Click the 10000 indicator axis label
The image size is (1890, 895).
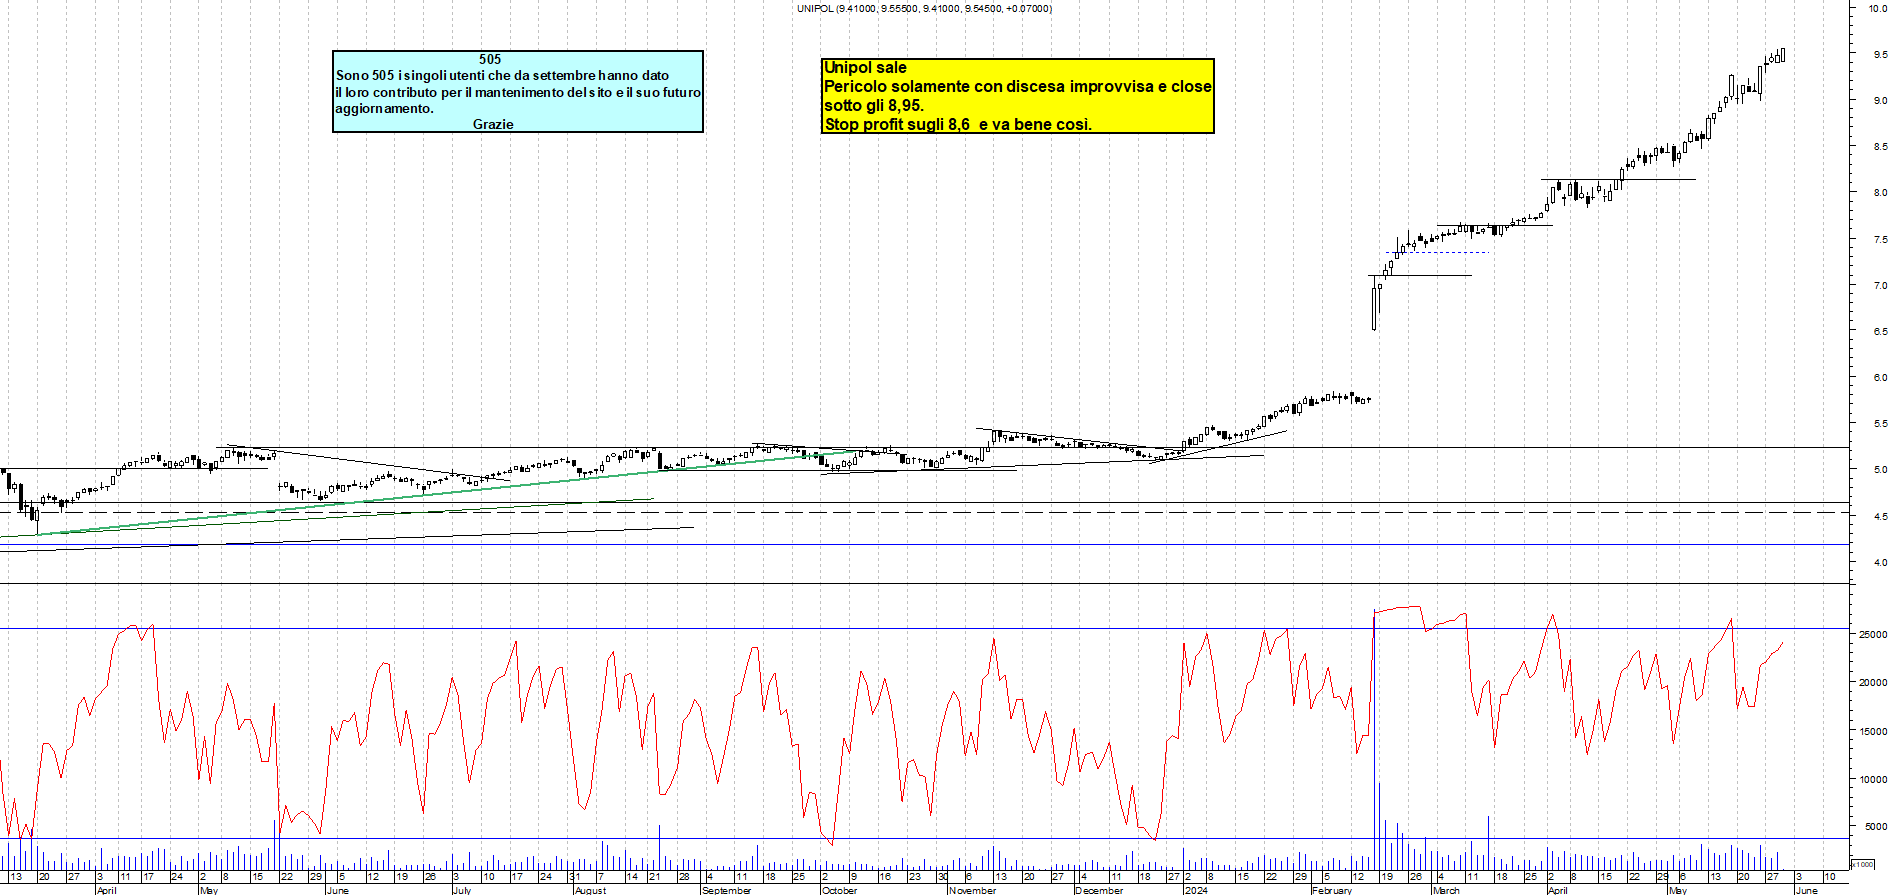click(1873, 779)
